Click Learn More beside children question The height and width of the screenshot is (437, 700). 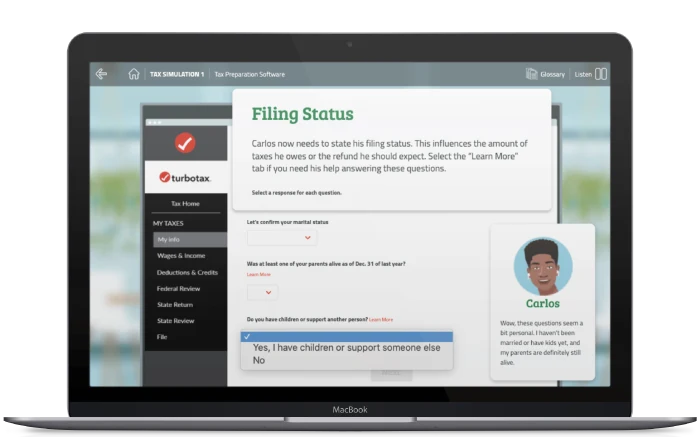coord(380,319)
